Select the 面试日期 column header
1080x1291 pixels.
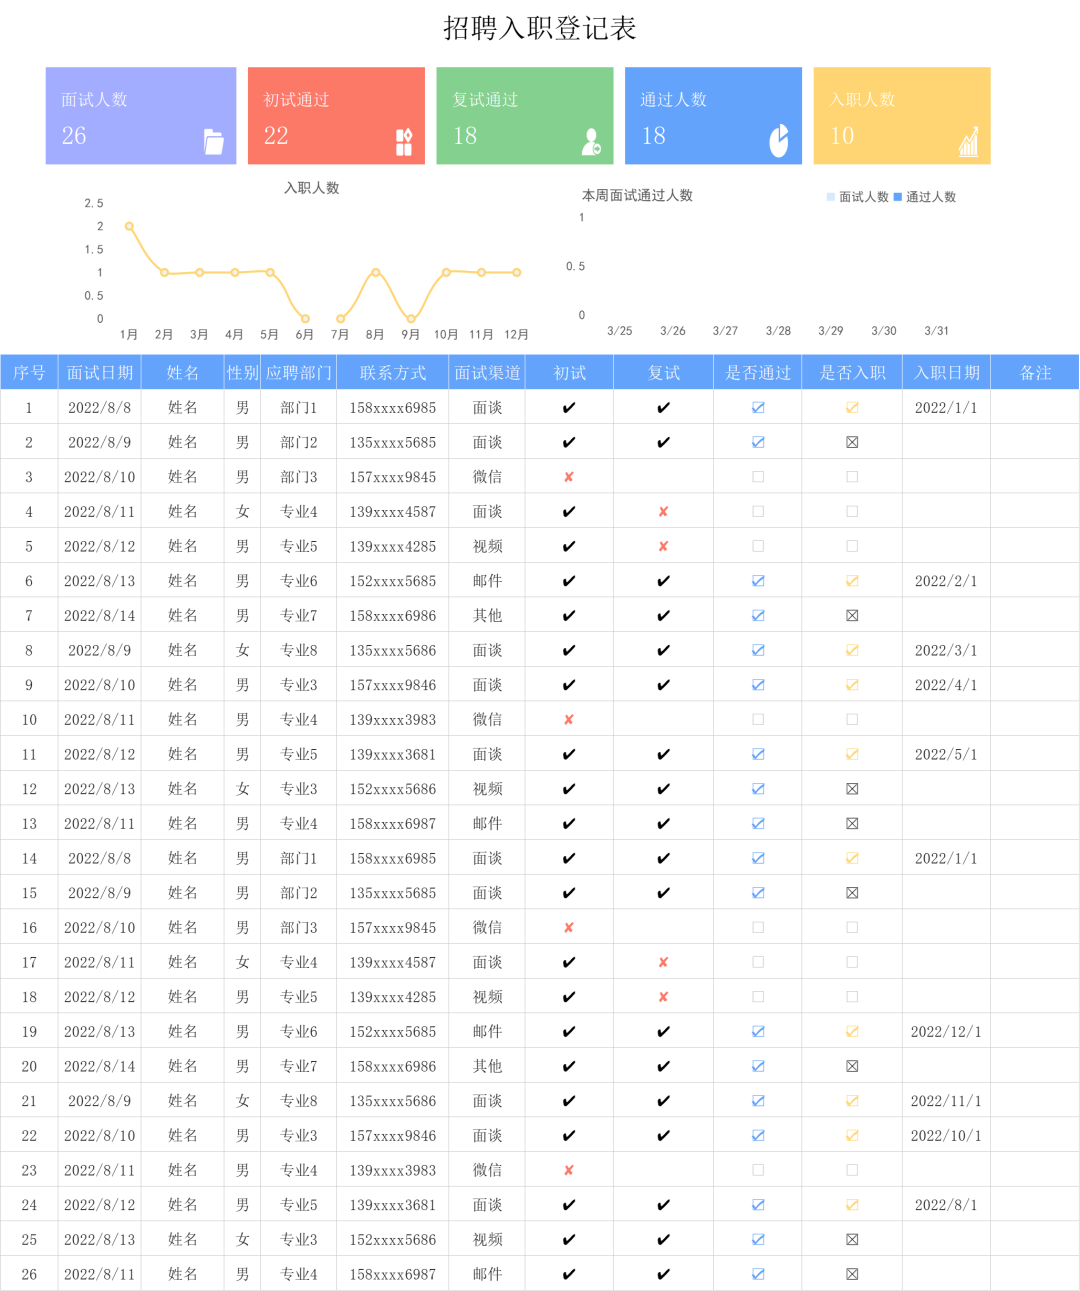coord(100,372)
